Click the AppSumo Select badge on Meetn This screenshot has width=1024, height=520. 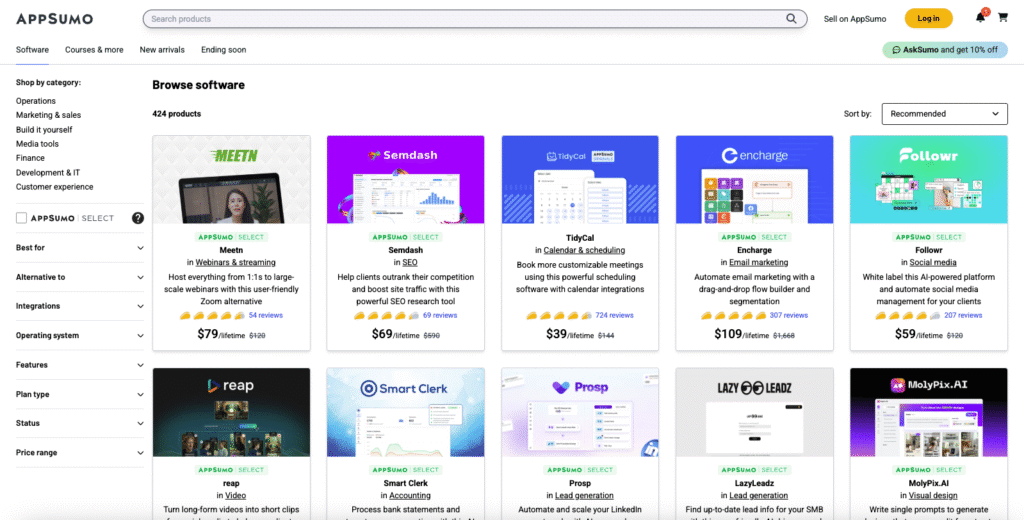231,237
